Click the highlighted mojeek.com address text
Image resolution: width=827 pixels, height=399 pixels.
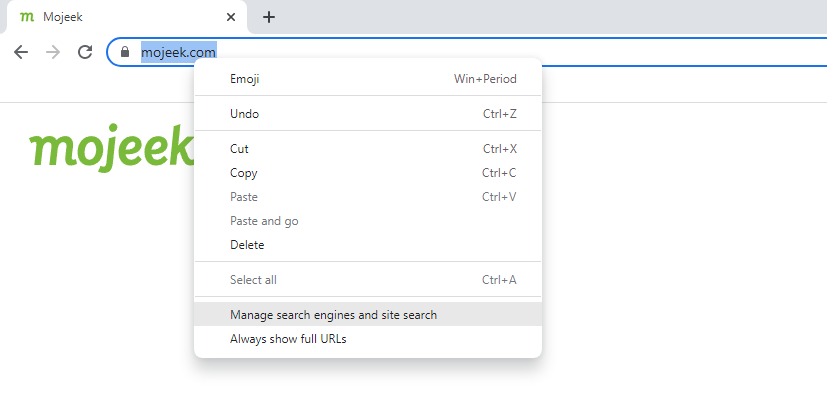178,52
